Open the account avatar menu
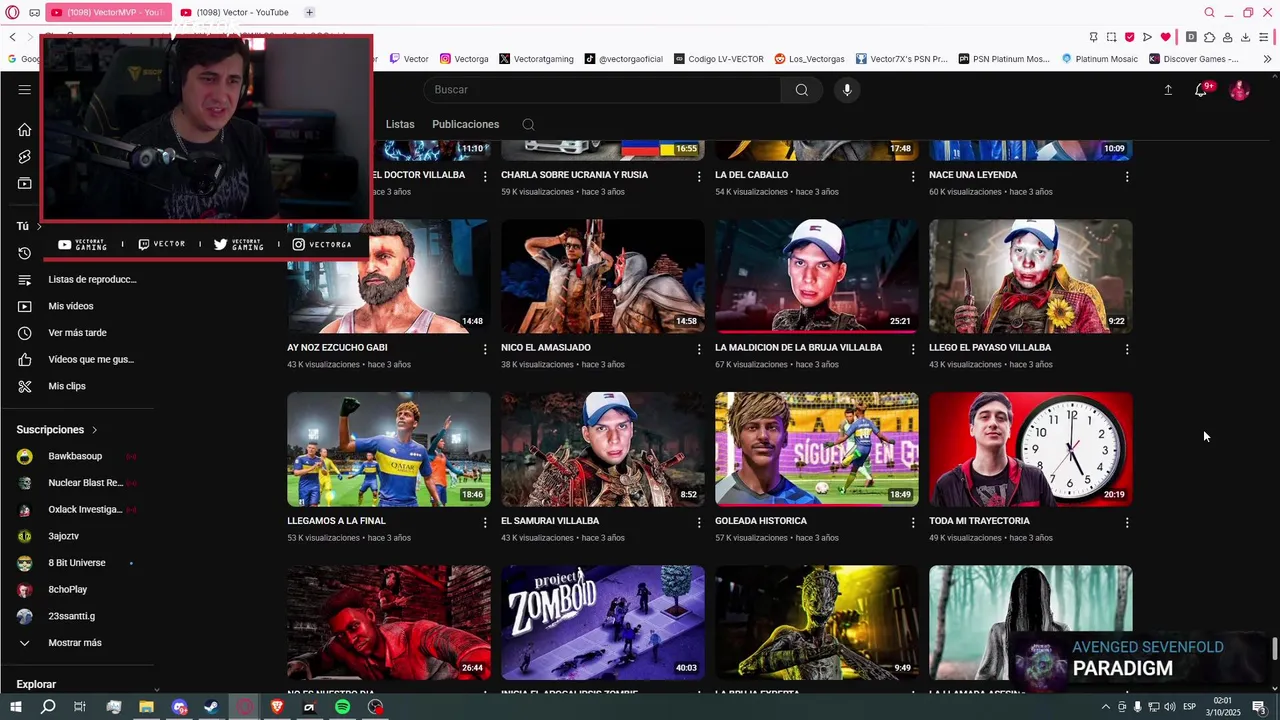Screen dimensions: 1280x720 tap(1239, 90)
